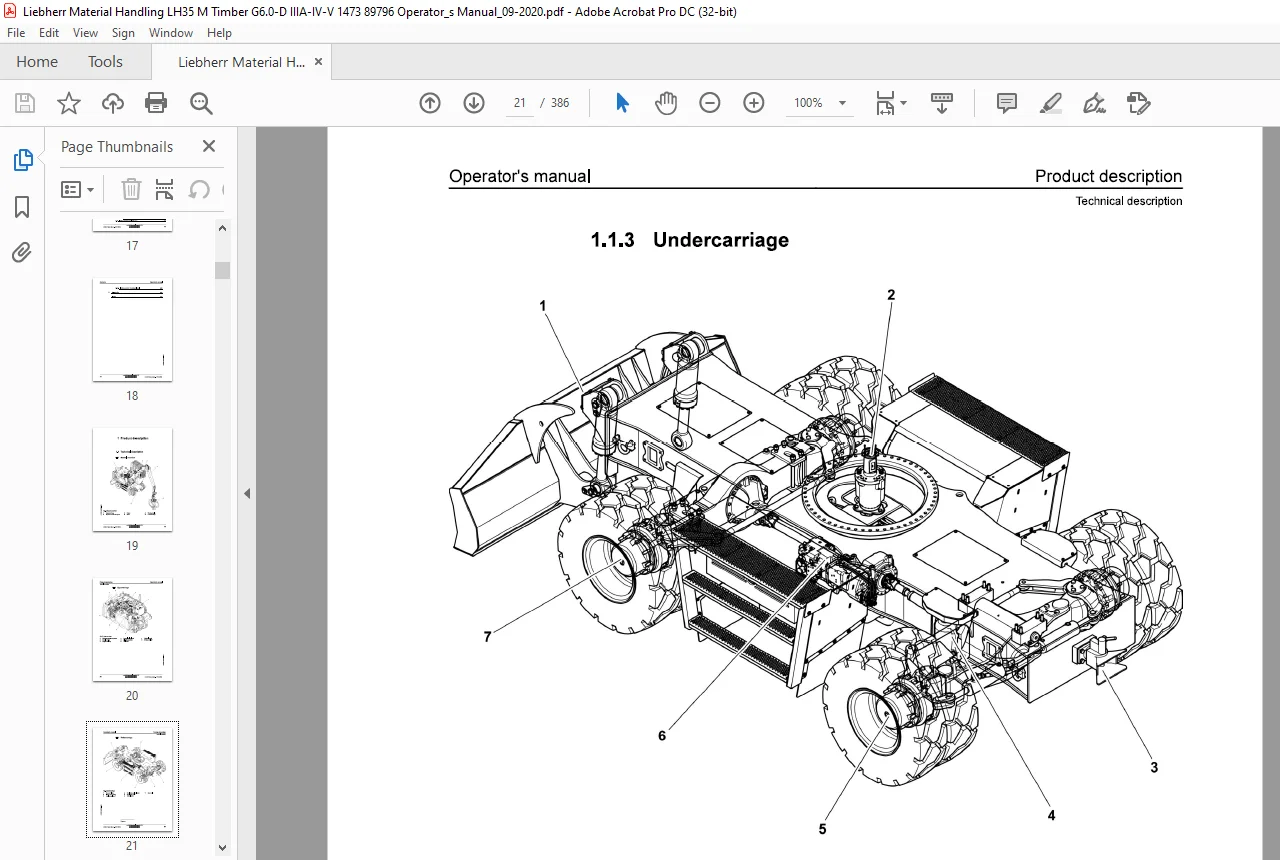Image resolution: width=1280 pixels, height=860 pixels.
Task: Bookmark file with the star icon
Action: 68,103
